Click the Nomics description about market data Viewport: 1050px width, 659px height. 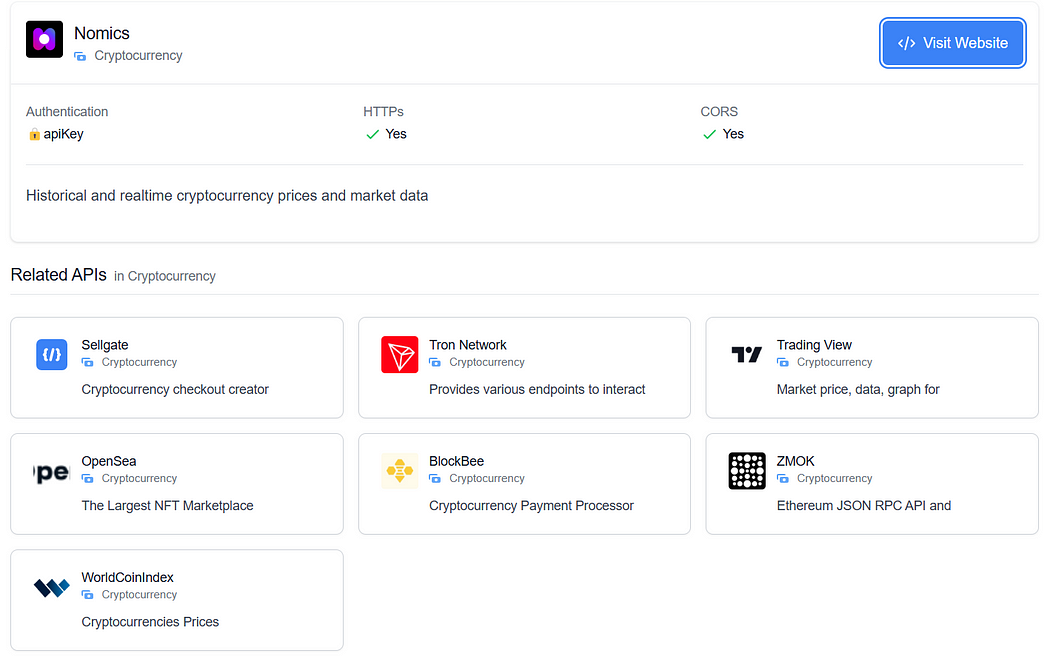227,196
